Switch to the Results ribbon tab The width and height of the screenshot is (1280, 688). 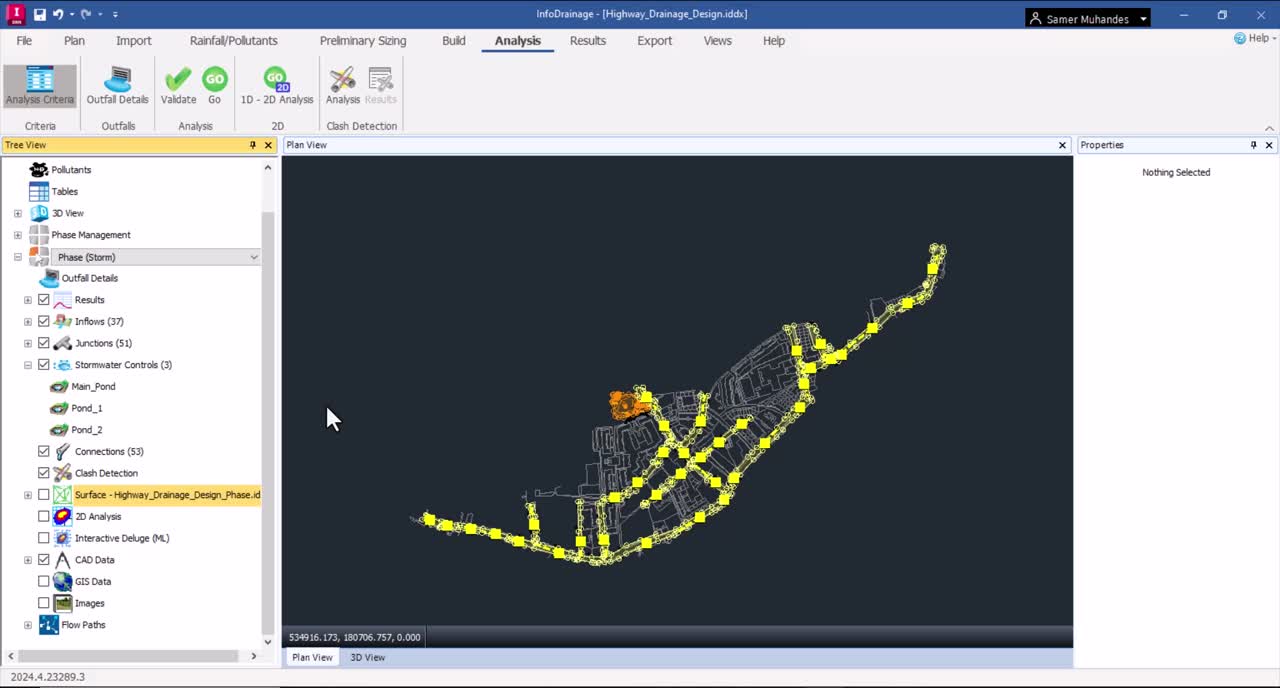[x=588, y=41]
